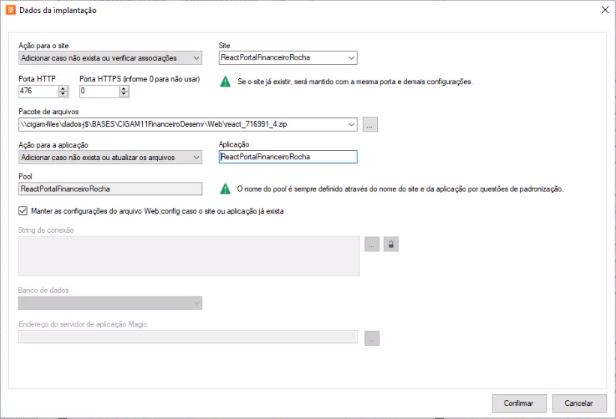Close the Dados da implantação dialog
This screenshot has height=419, width=616.
[596, 10]
